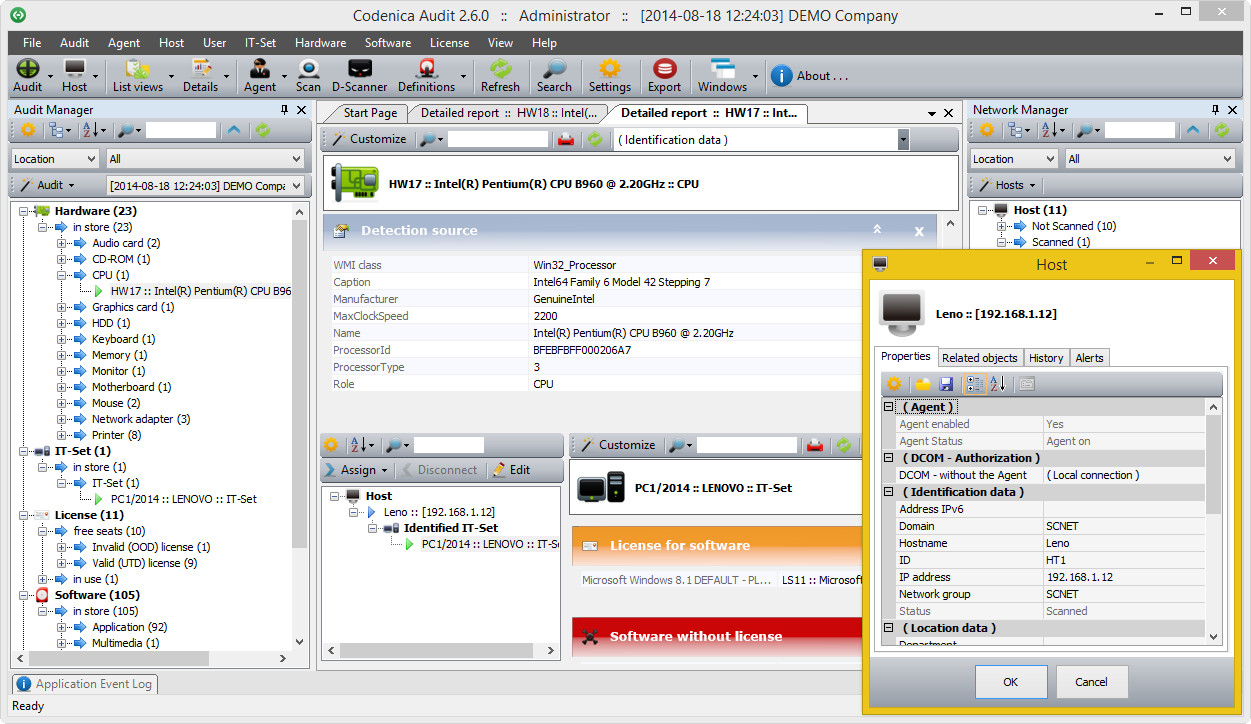Click Network Manager gear icon
Image resolution: width=1251 pixels, height=724 pixels.
(x=987, y=130)
